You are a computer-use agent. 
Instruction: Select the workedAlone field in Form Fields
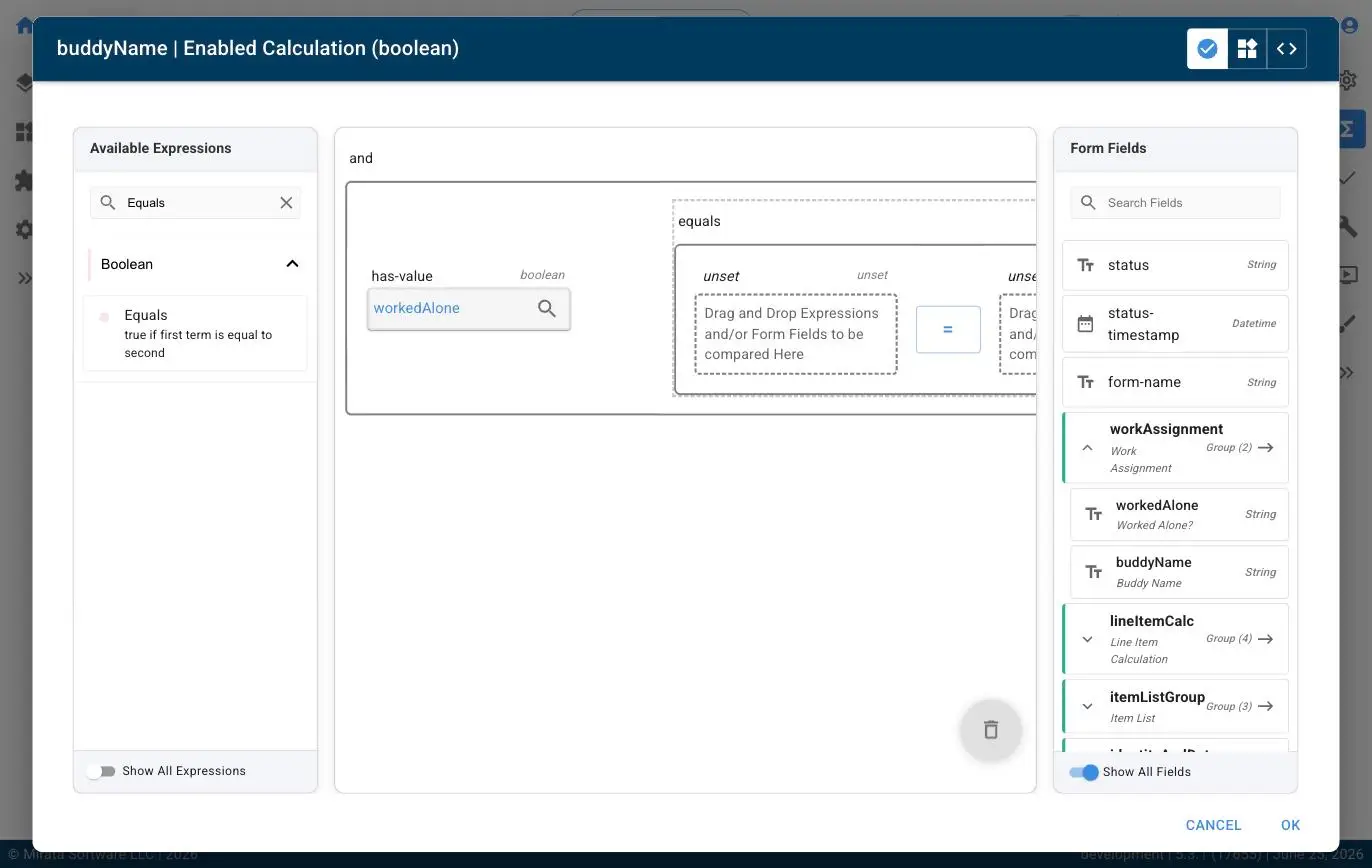[x=1179, y=514]
